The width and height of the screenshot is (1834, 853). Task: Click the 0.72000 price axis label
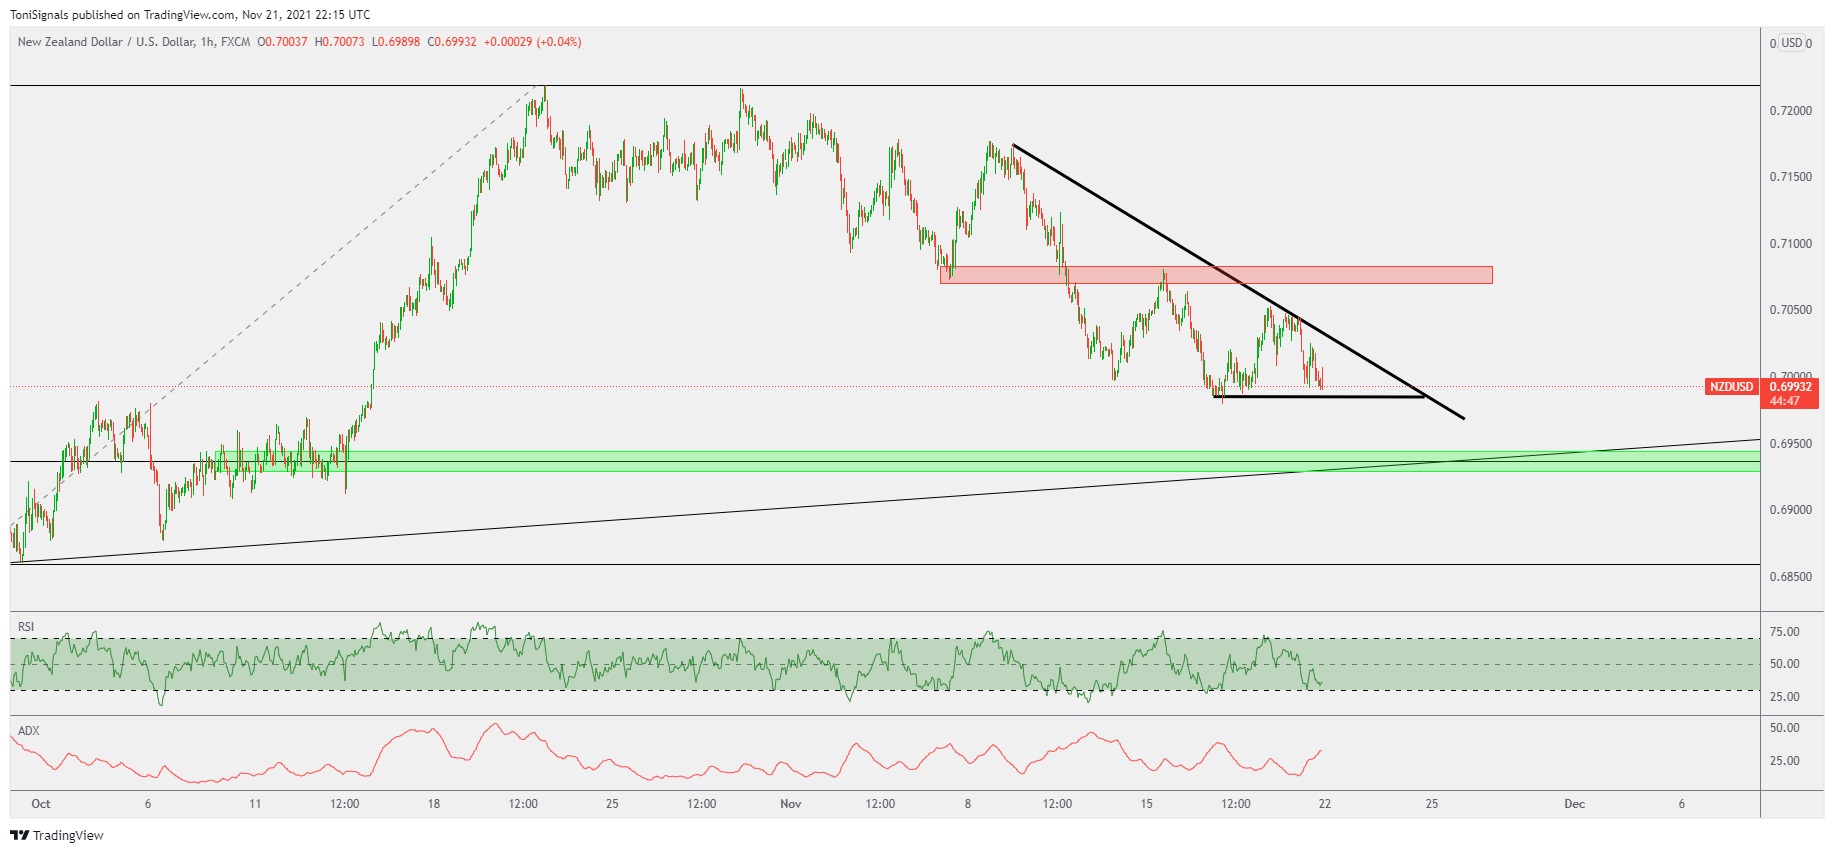coord(1790,111)
